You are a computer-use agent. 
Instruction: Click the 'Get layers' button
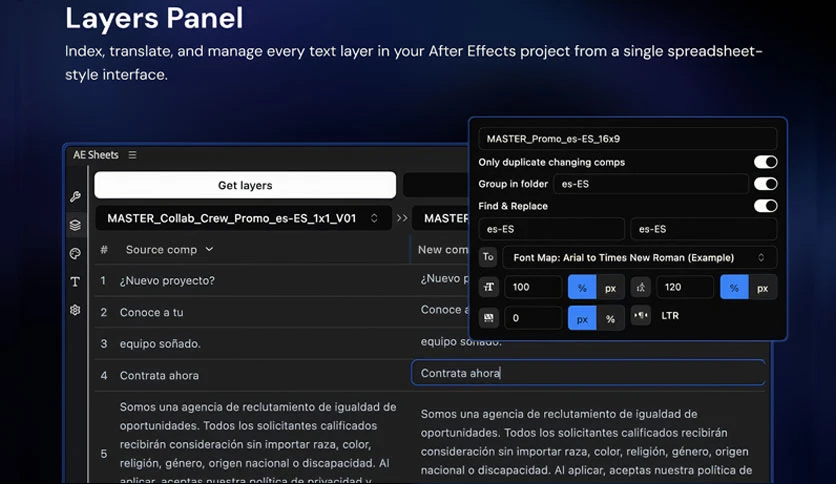245,185
